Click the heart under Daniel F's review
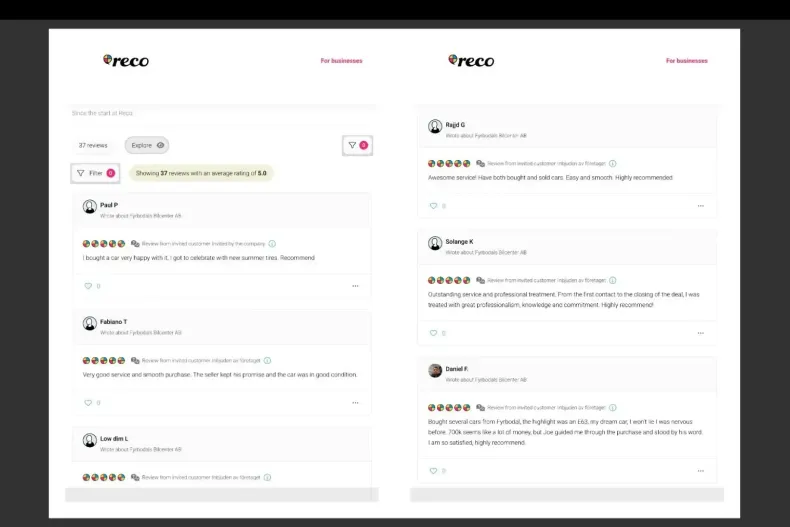The image size is (790, 527). click(x=433, y=471)
